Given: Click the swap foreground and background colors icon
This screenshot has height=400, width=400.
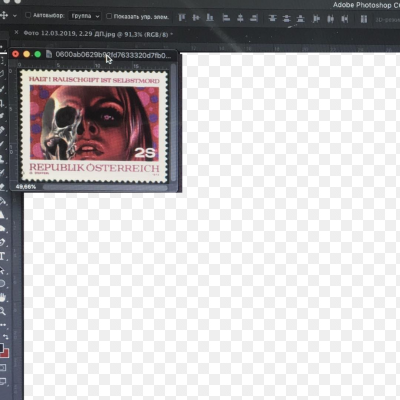Looking at the screenshot, I should pyautogui.click(x=6, y=337).
